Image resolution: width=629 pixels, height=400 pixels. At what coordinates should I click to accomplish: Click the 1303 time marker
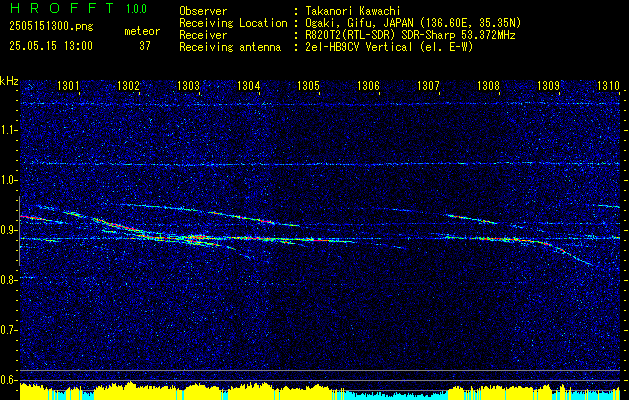click(188, 85)
